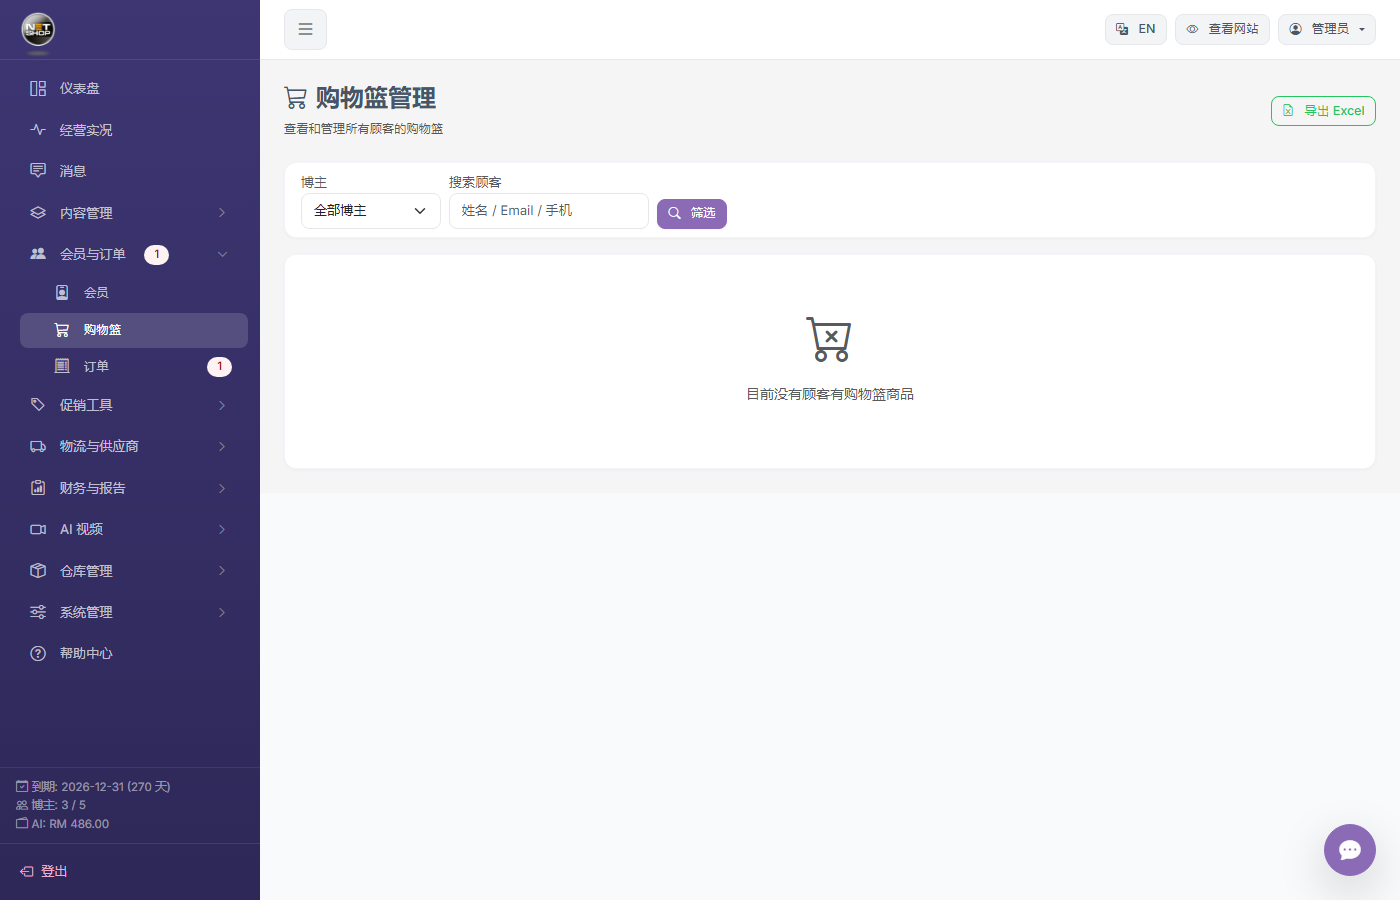Click 目前没有顾客有购物篮商品 message
Image resolution: width=1400 pixels, height=900 pixels.
pyautogui.click(x=830, y=394)
